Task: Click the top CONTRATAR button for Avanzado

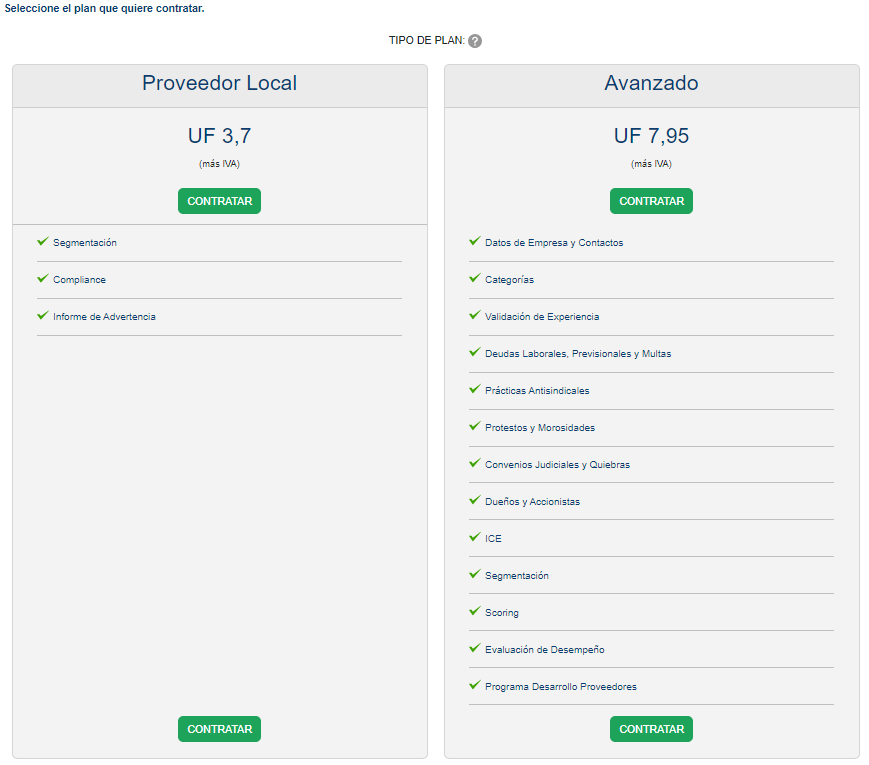Action: tap(651, 201)
